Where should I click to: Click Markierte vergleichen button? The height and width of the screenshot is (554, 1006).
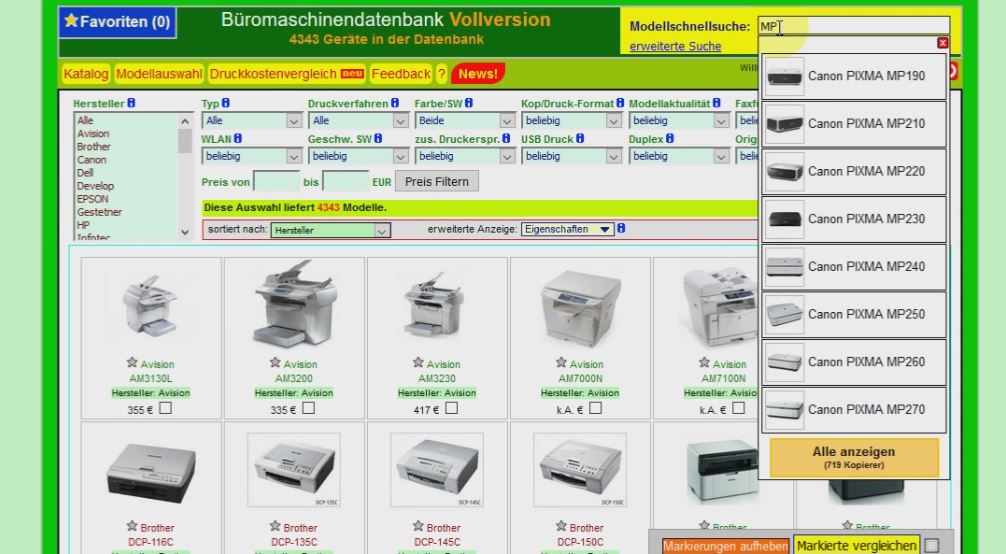pyautogui.click(x=857, y=546)
